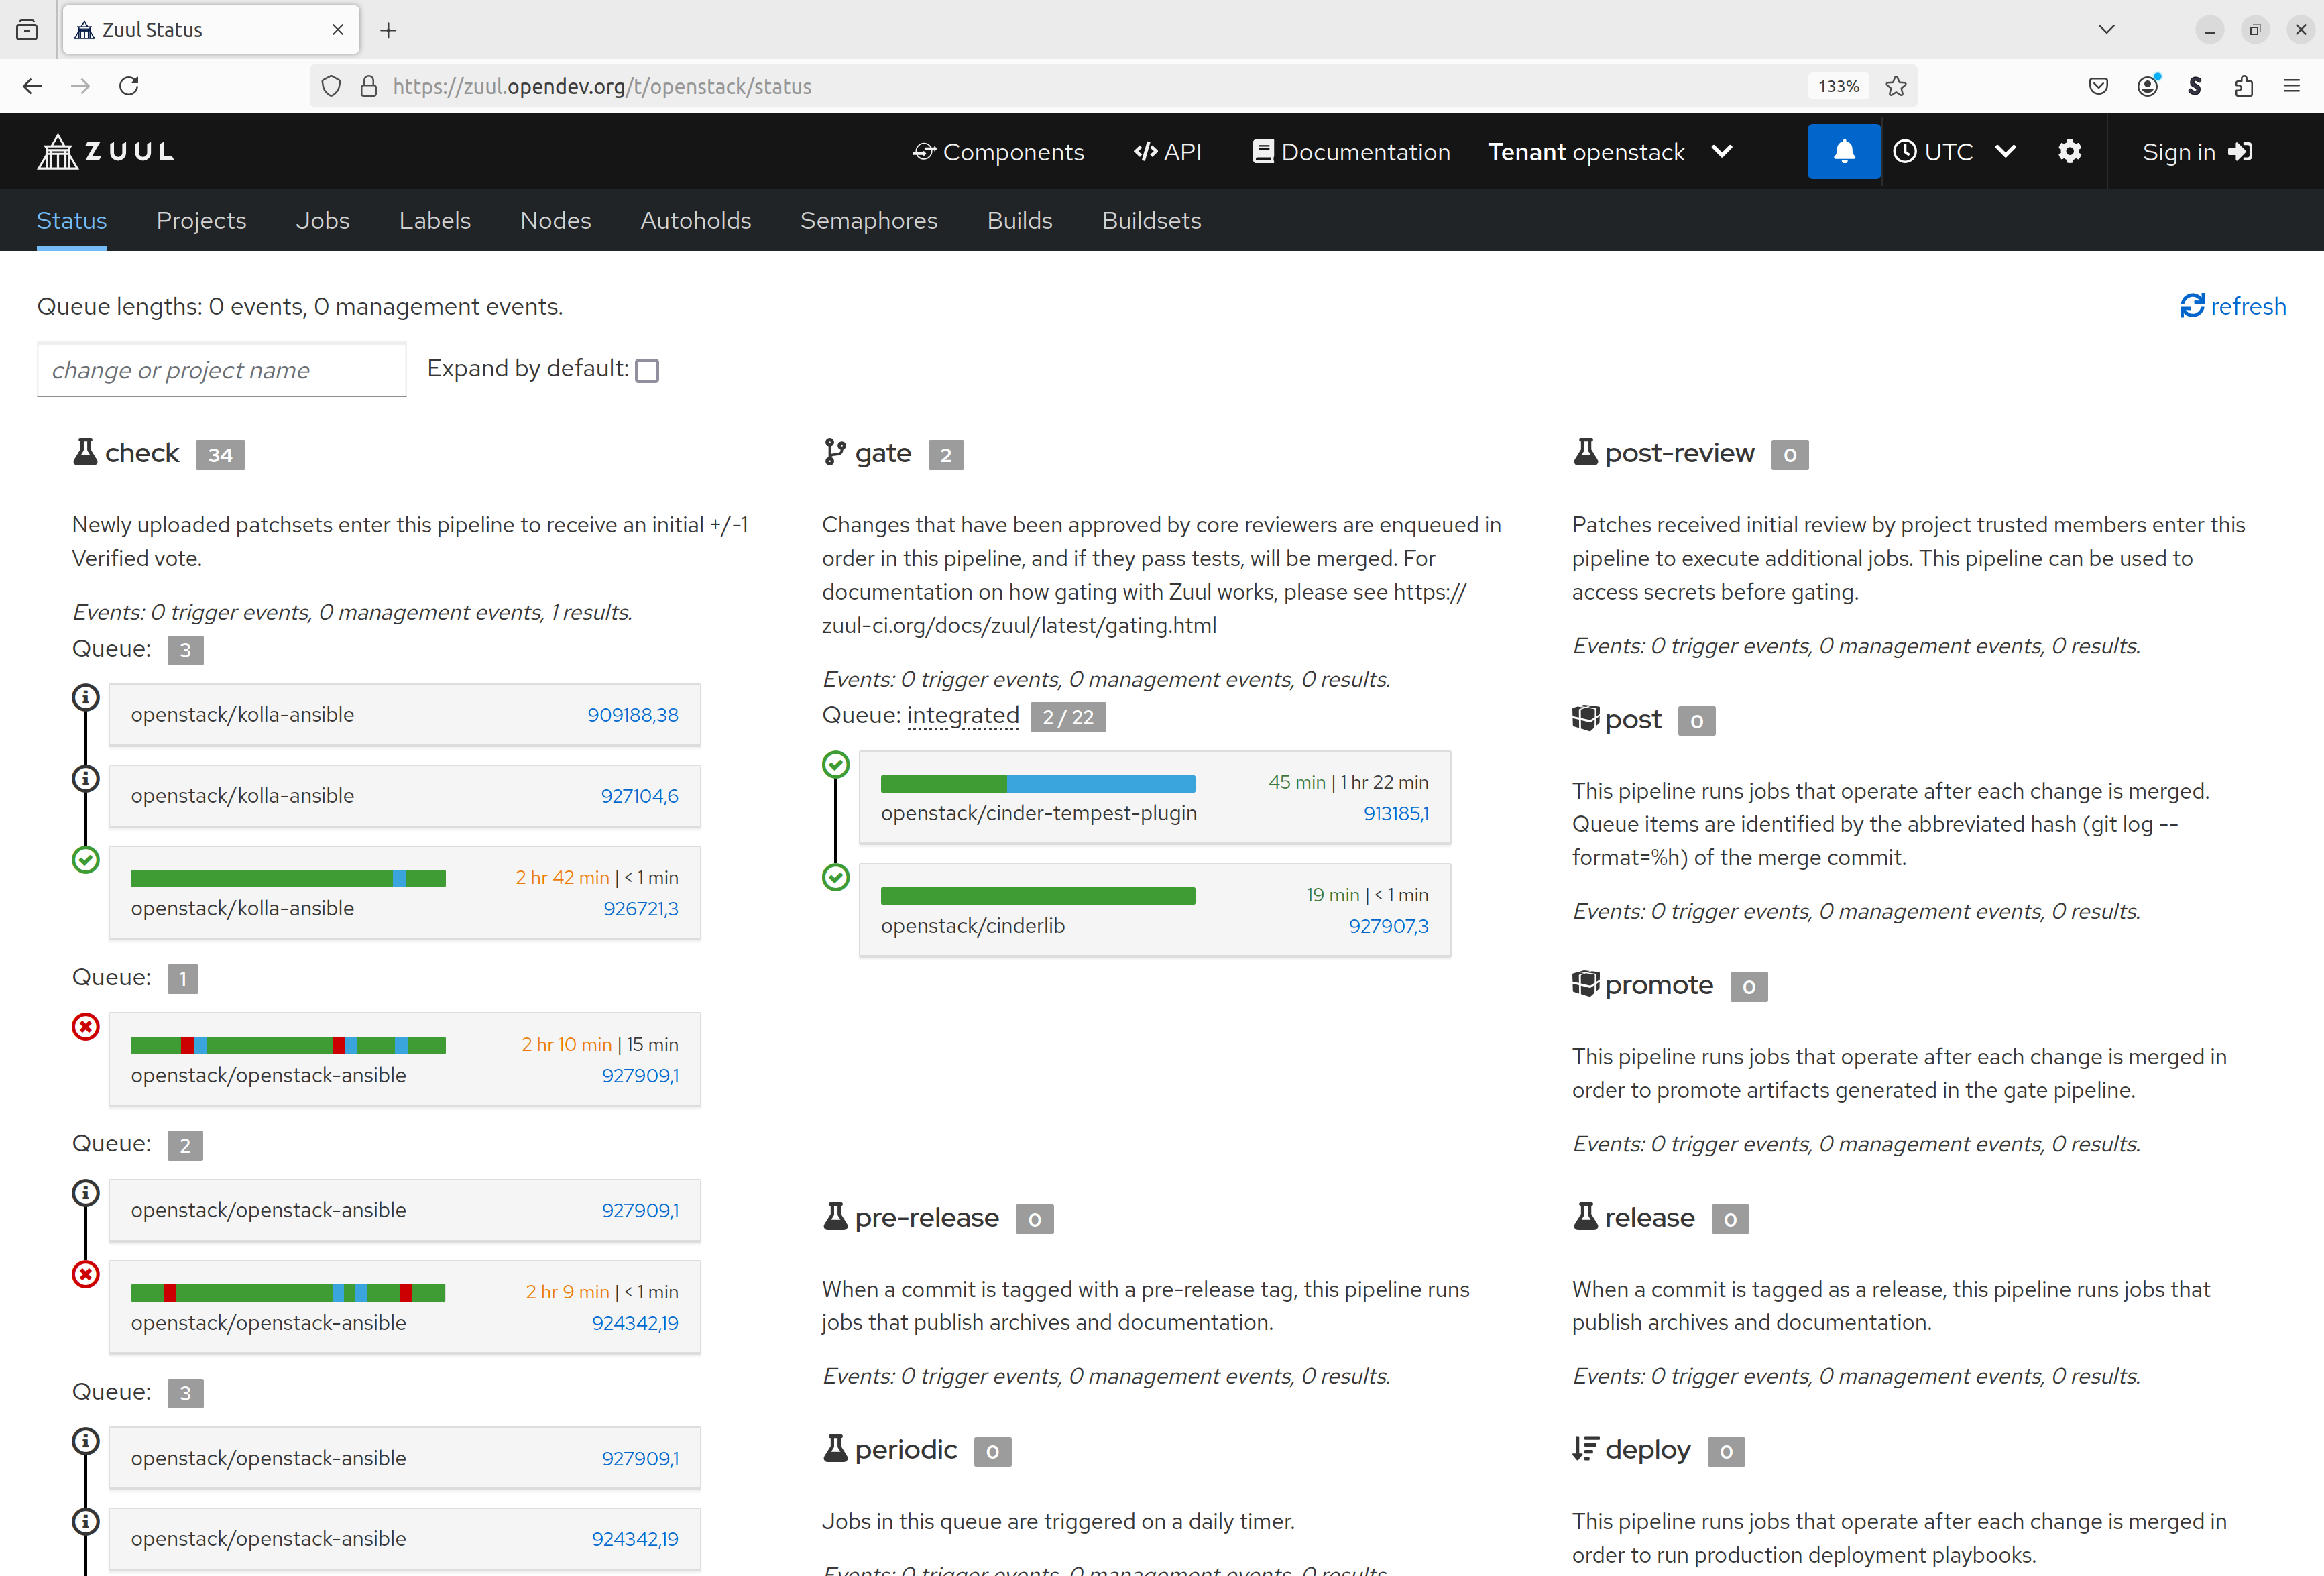This screenshot has width=2324, height=1576.
Task: Toggle the Expand by default checkbox
Action: 647,371
